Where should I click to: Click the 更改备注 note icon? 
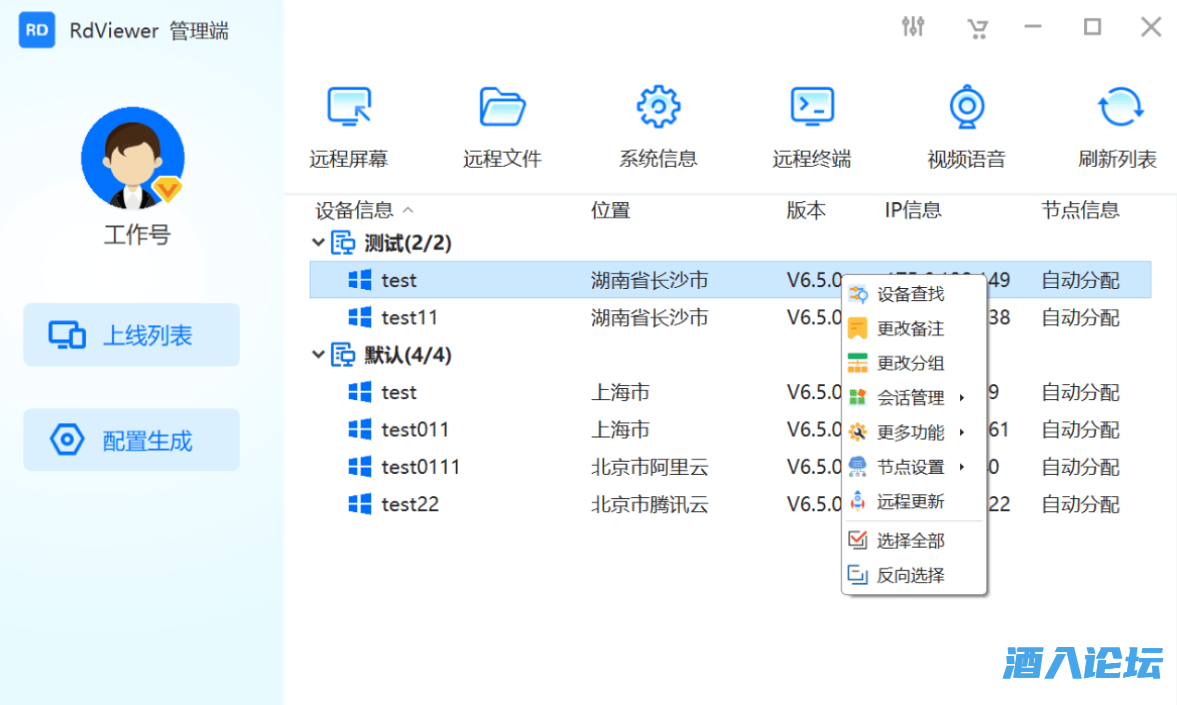click(x=857, y=329)
